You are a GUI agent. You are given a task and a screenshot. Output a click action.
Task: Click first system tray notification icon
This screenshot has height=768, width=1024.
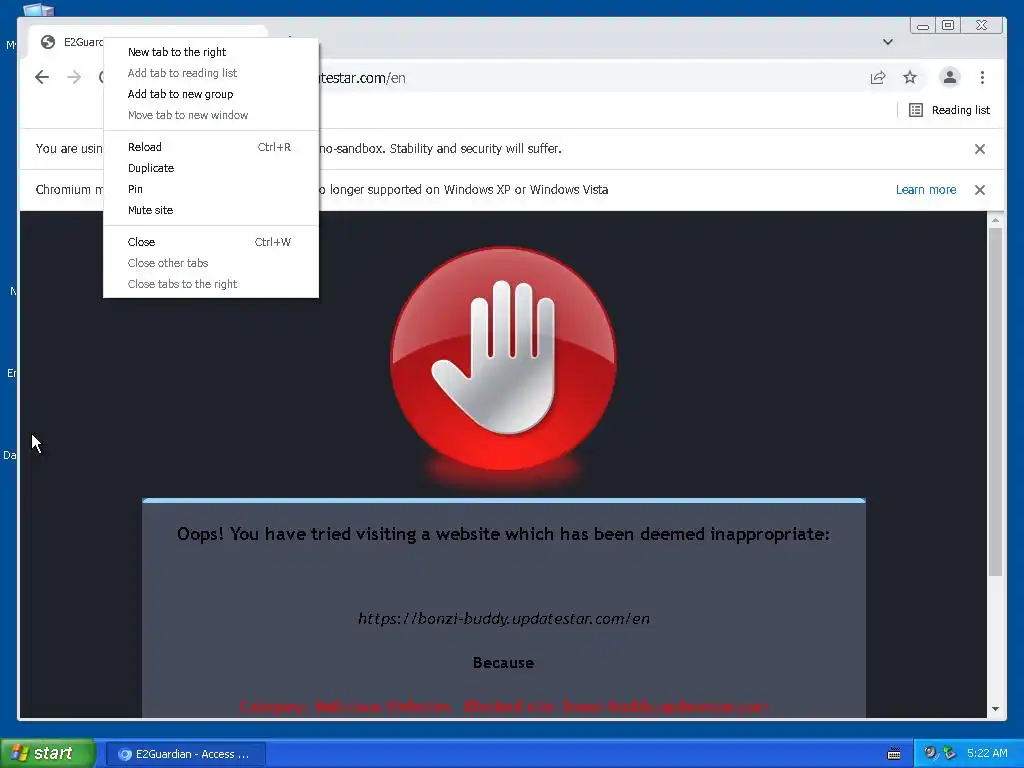(930, 753)
